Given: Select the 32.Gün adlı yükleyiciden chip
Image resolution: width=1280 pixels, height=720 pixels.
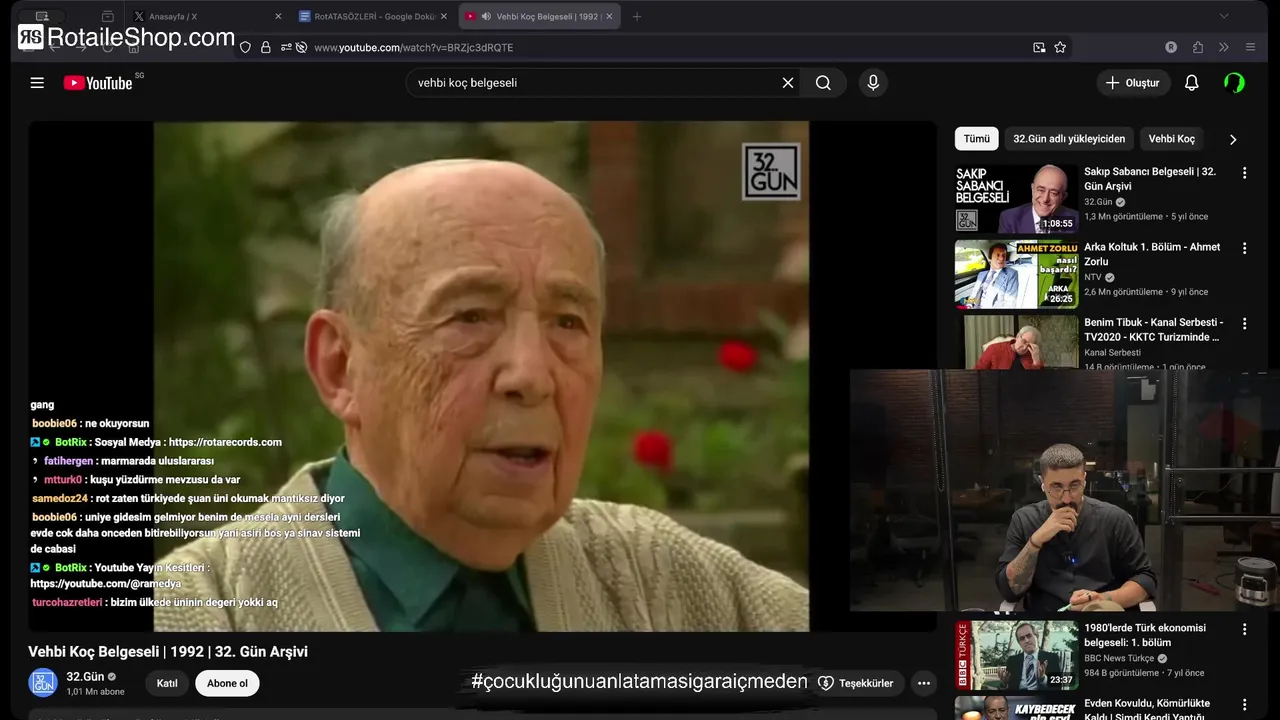Looking at the screenshot, I should 1069,139.
